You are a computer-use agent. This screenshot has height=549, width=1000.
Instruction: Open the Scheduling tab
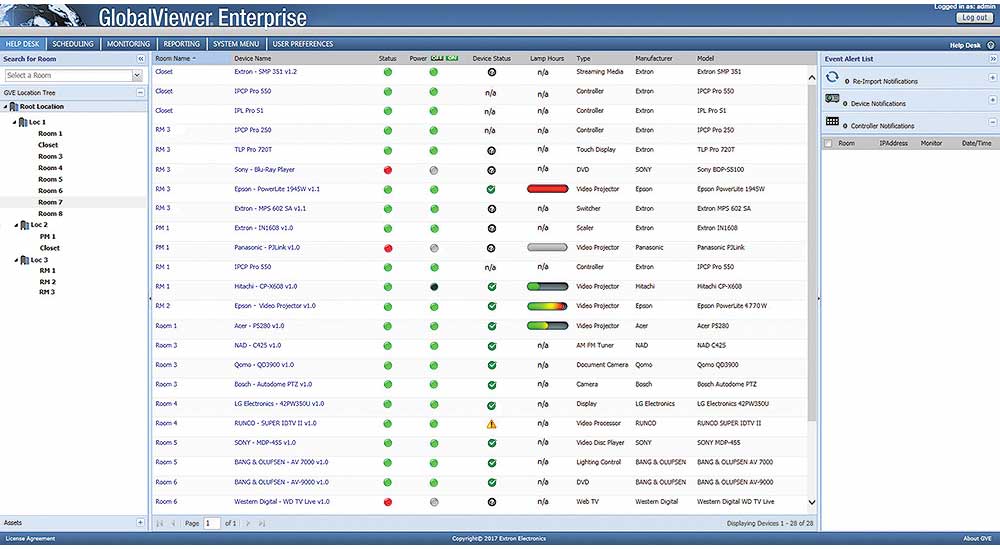(73, 44)
